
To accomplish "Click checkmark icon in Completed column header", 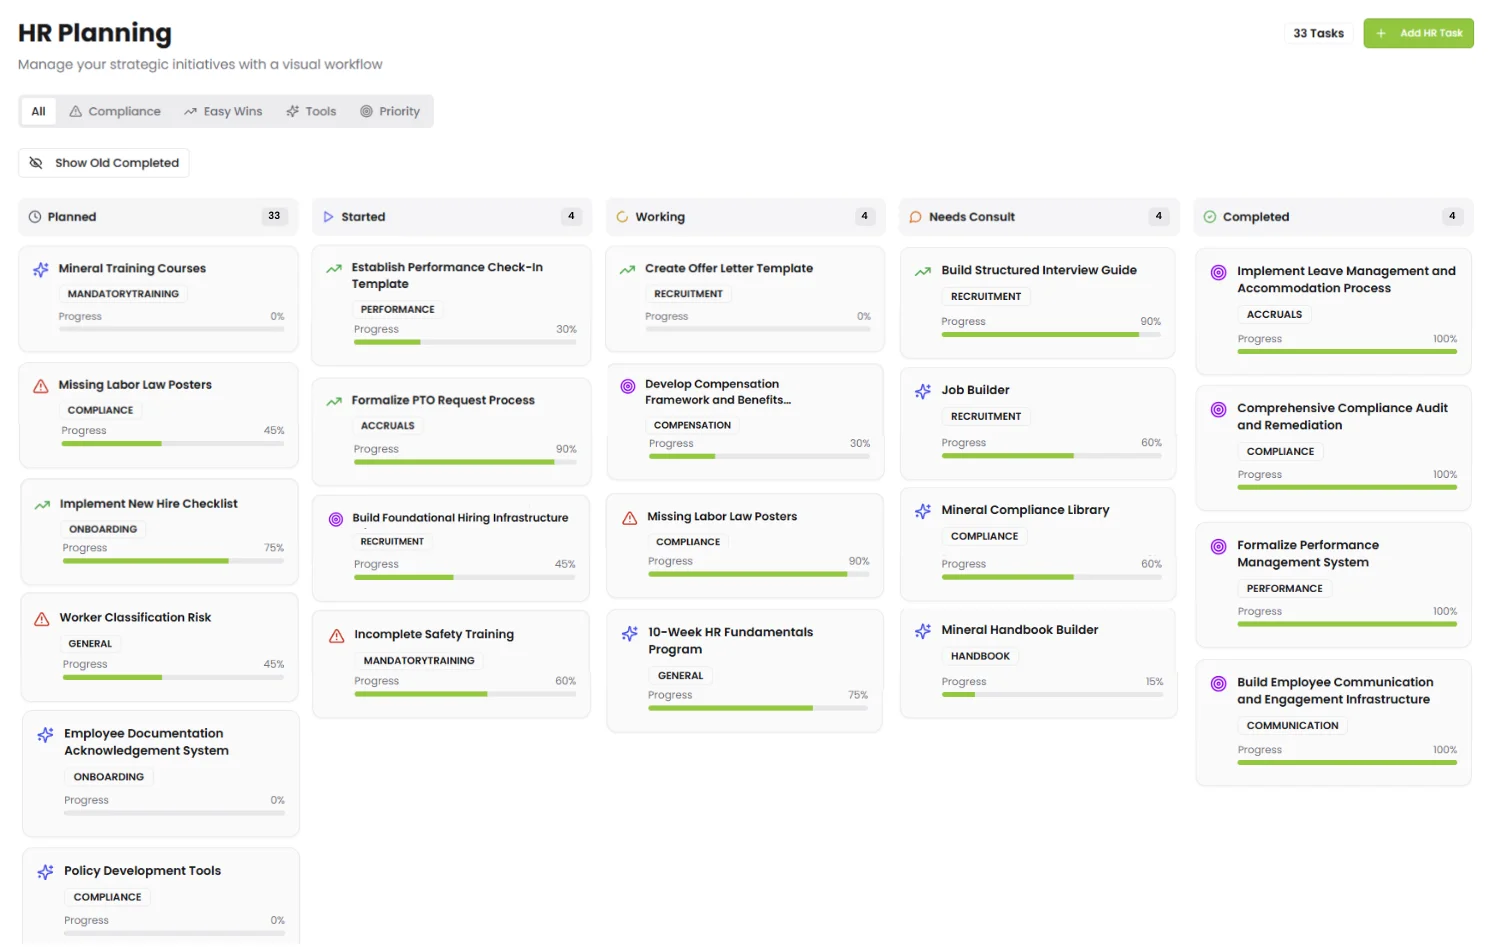I will 1210,217.
